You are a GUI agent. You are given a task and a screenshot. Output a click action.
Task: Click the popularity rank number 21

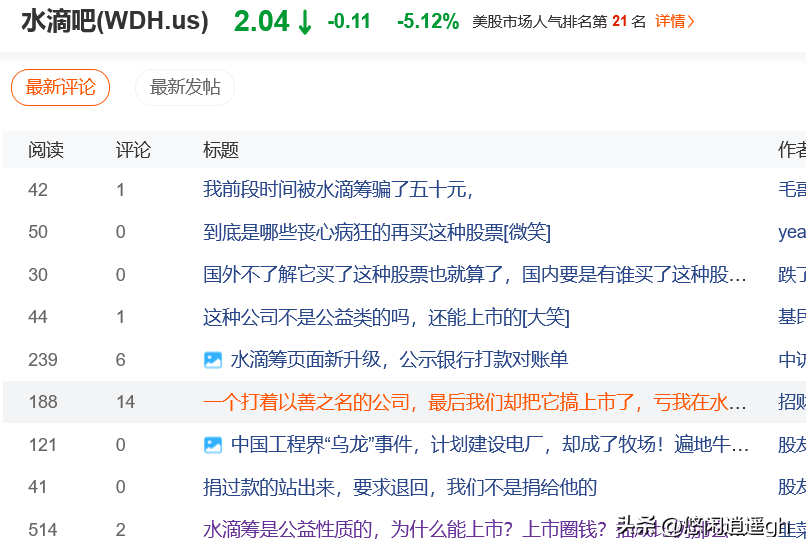click(619, 21)
